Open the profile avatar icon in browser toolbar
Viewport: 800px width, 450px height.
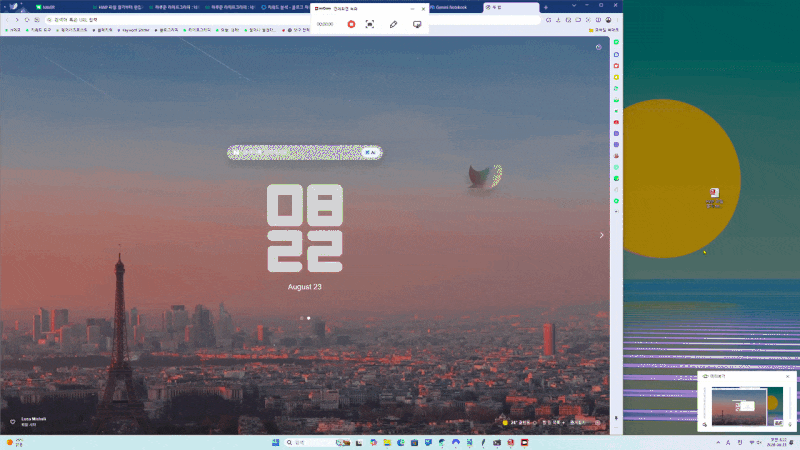point(608,20)
